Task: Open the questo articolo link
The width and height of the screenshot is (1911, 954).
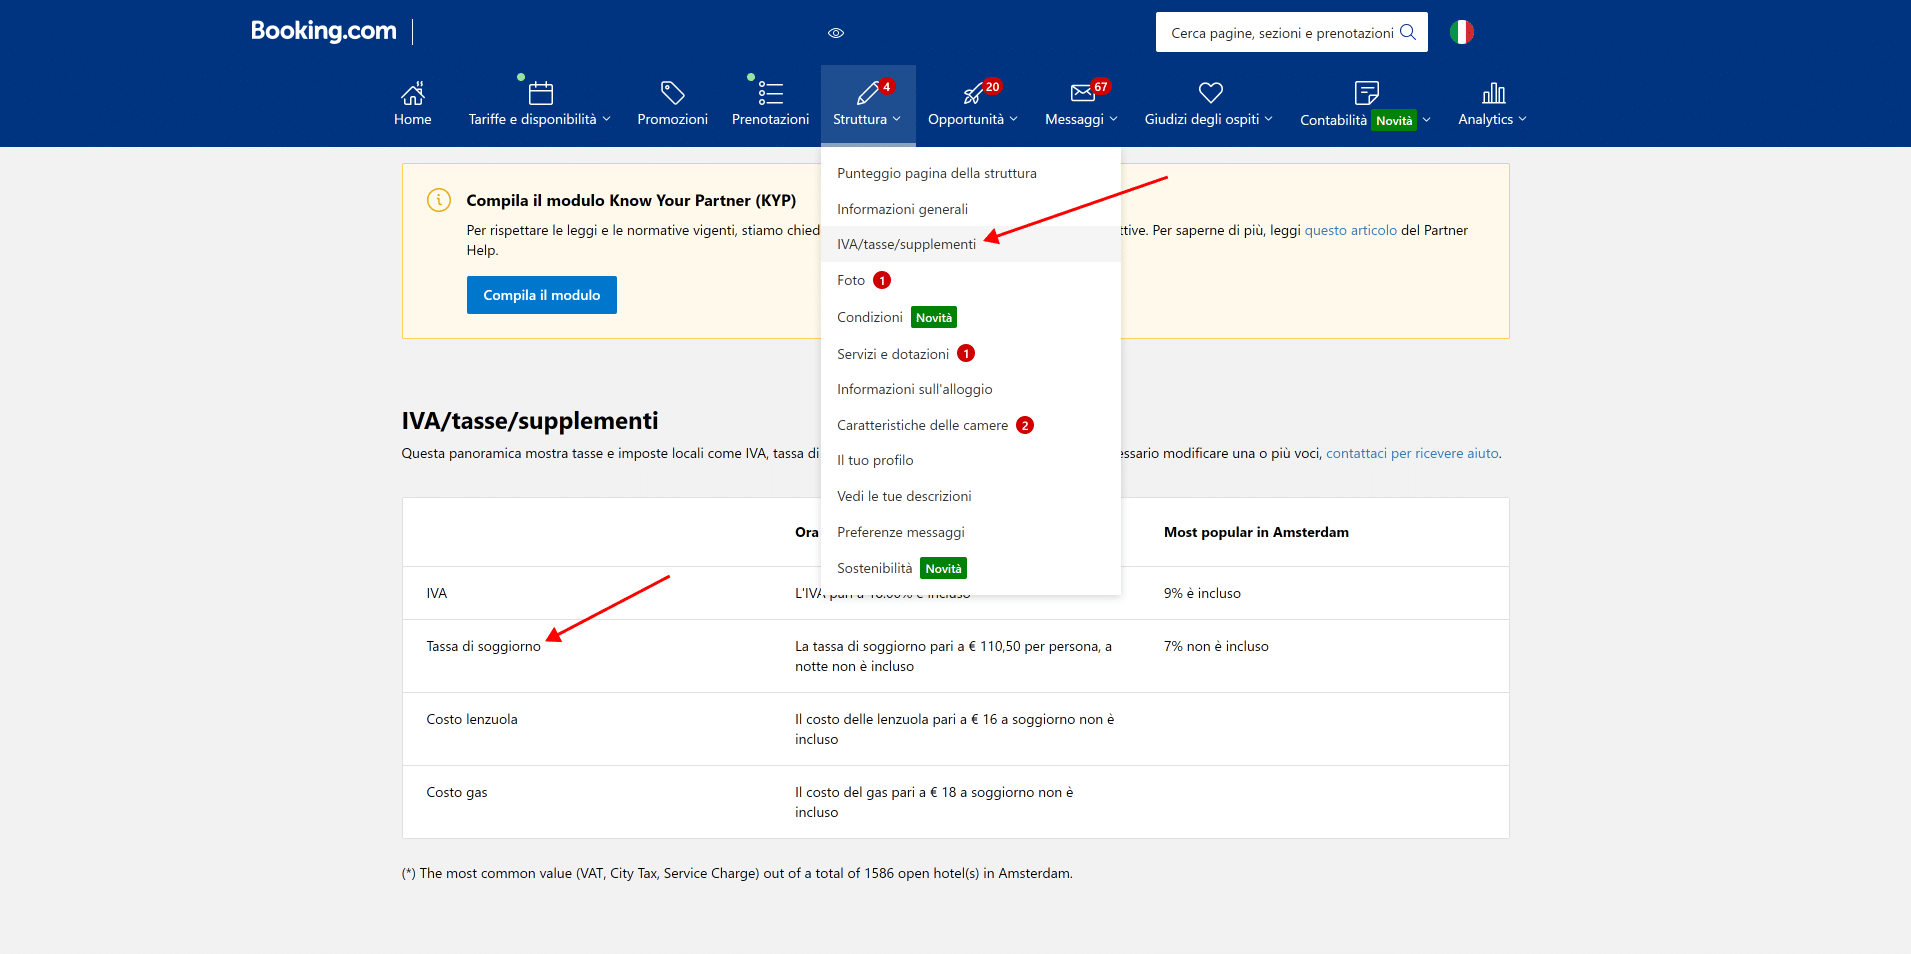Action: pyautogui.click(x=1350, y=230)
